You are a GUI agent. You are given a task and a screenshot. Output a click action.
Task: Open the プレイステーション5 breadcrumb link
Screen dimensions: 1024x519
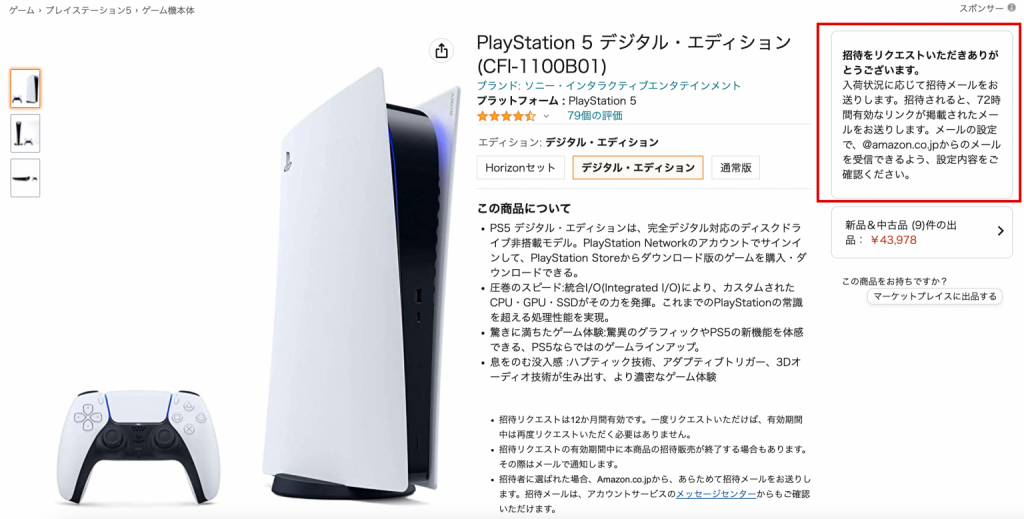click(89, 10)
